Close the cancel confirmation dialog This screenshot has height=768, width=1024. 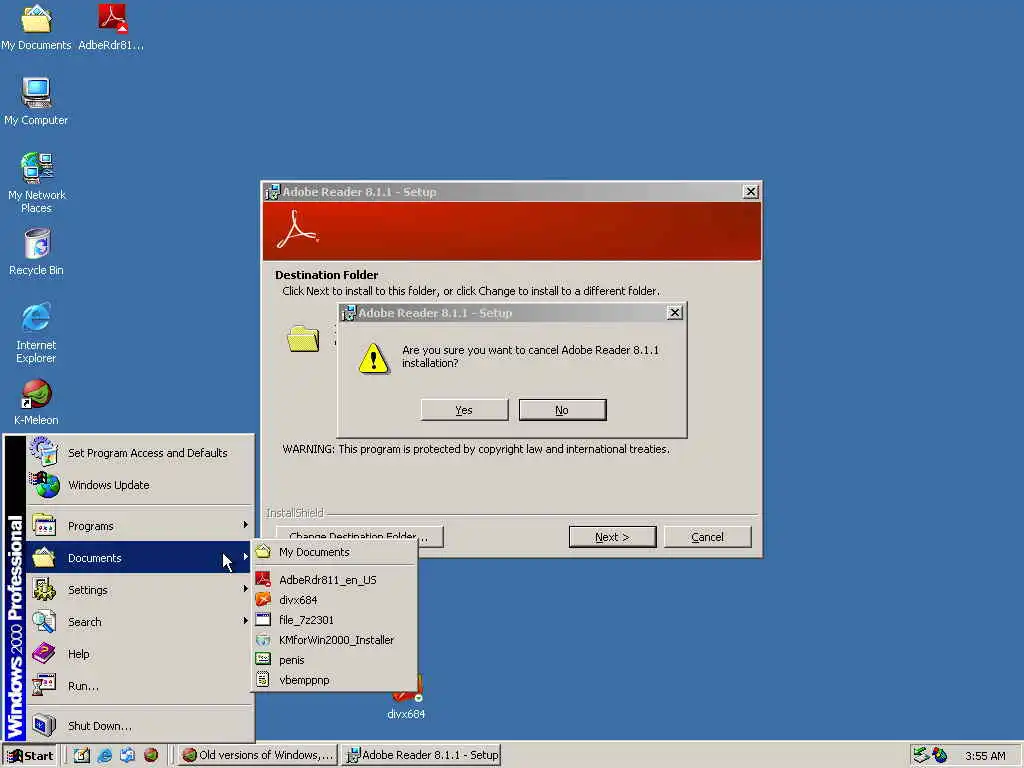tap(675, 313)
